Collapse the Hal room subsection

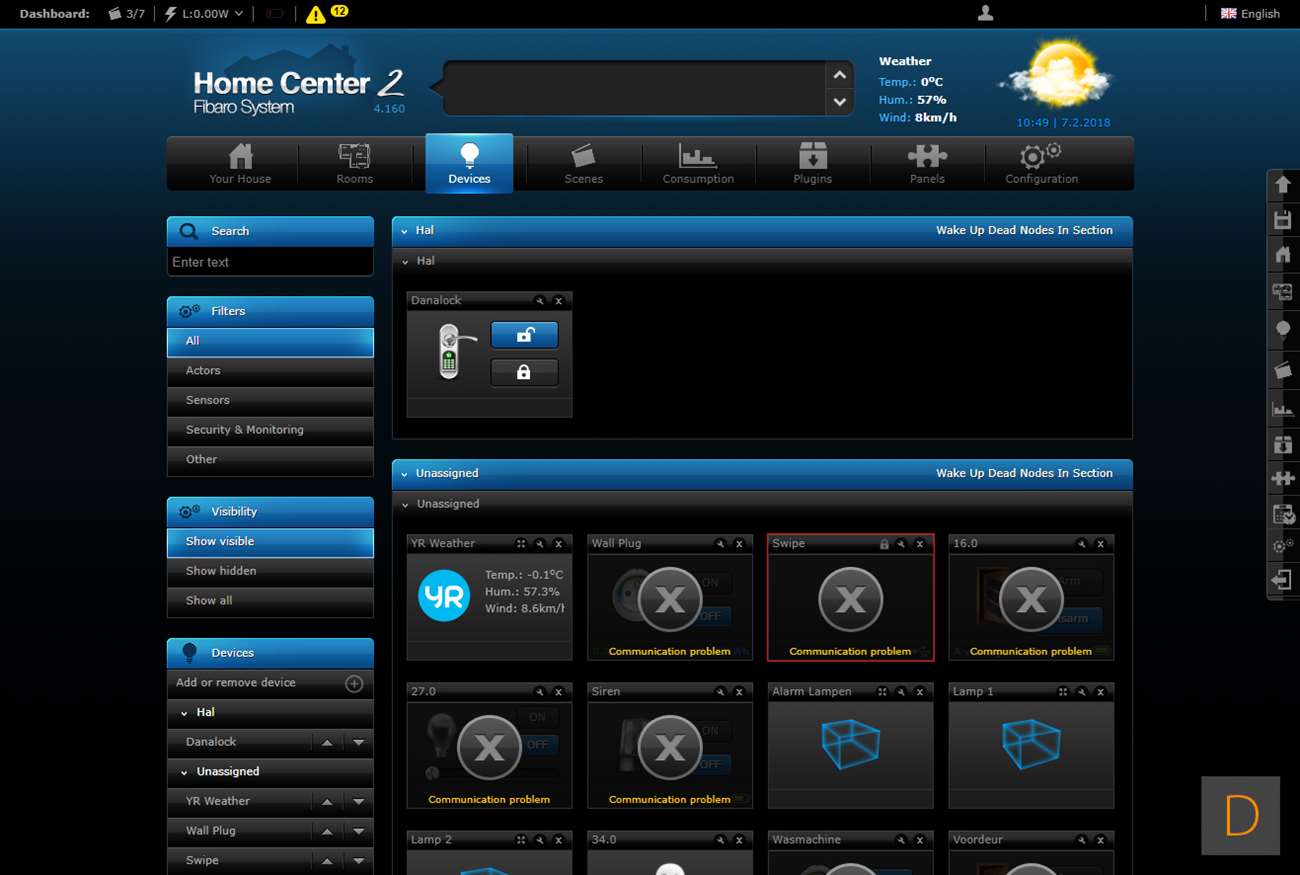pos(405,261)
